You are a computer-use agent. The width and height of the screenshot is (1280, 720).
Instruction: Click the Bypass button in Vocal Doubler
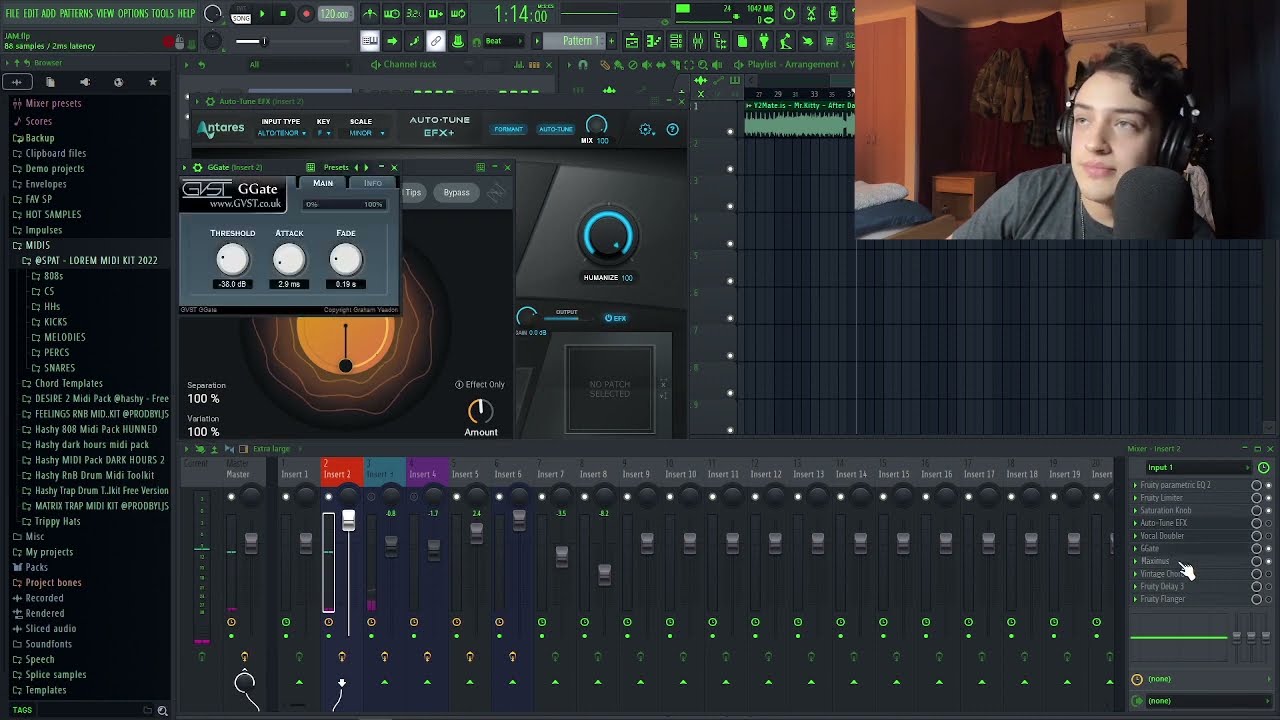456,192
